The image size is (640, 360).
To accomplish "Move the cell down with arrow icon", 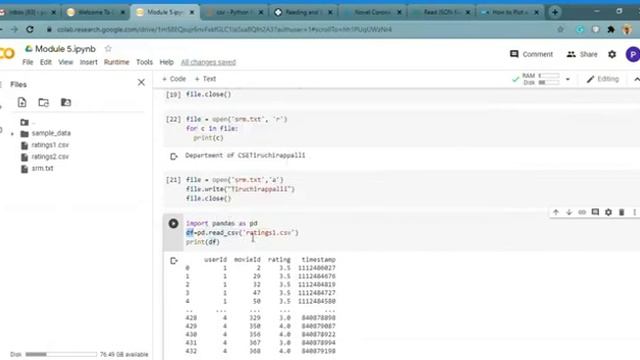I will tap(569, 212).
